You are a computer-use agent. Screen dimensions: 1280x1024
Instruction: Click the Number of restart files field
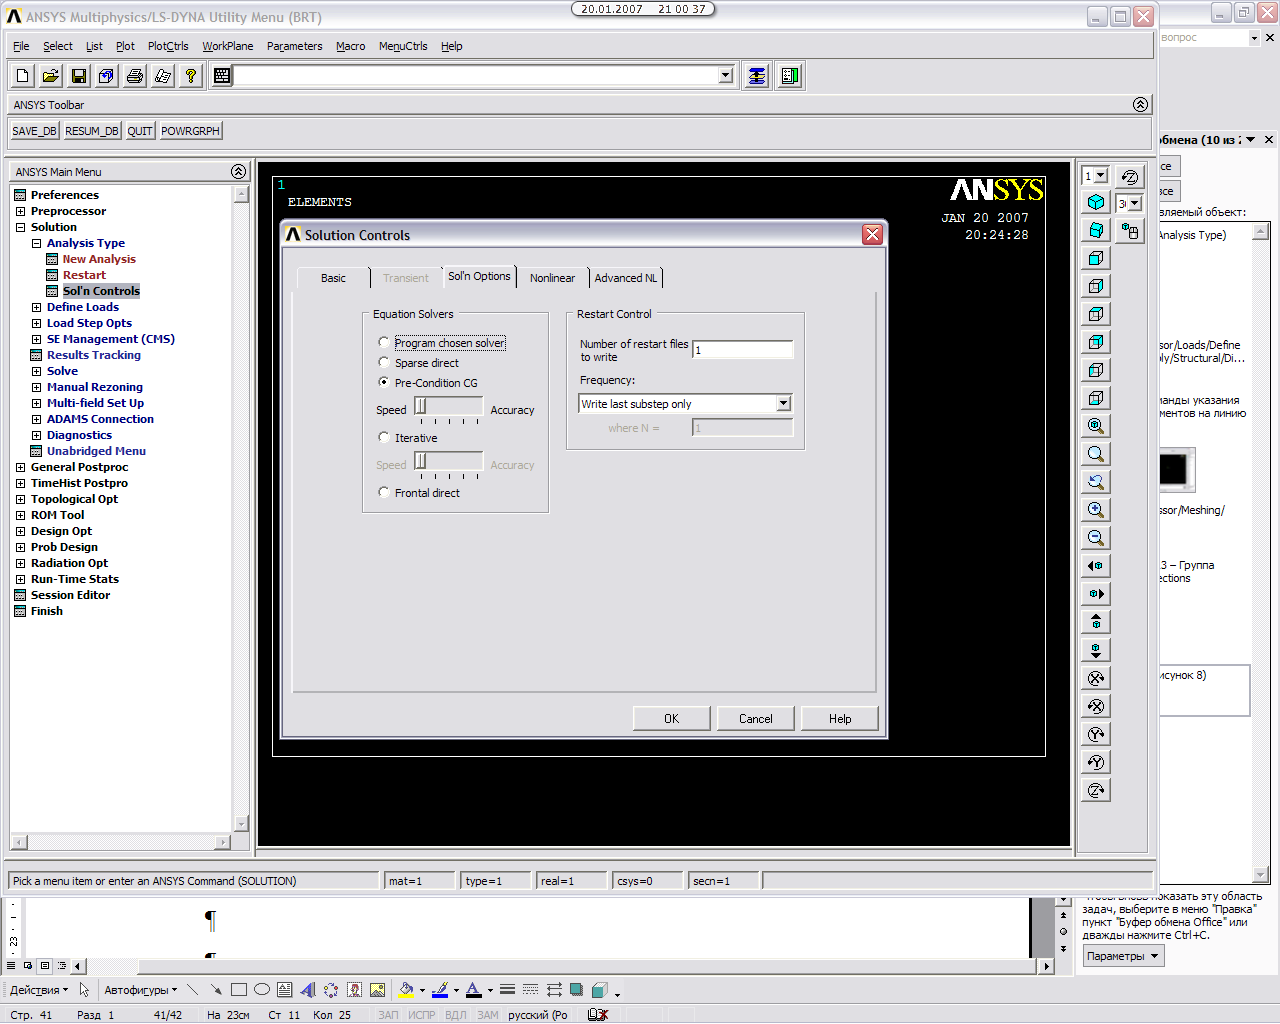pos(743,350)
